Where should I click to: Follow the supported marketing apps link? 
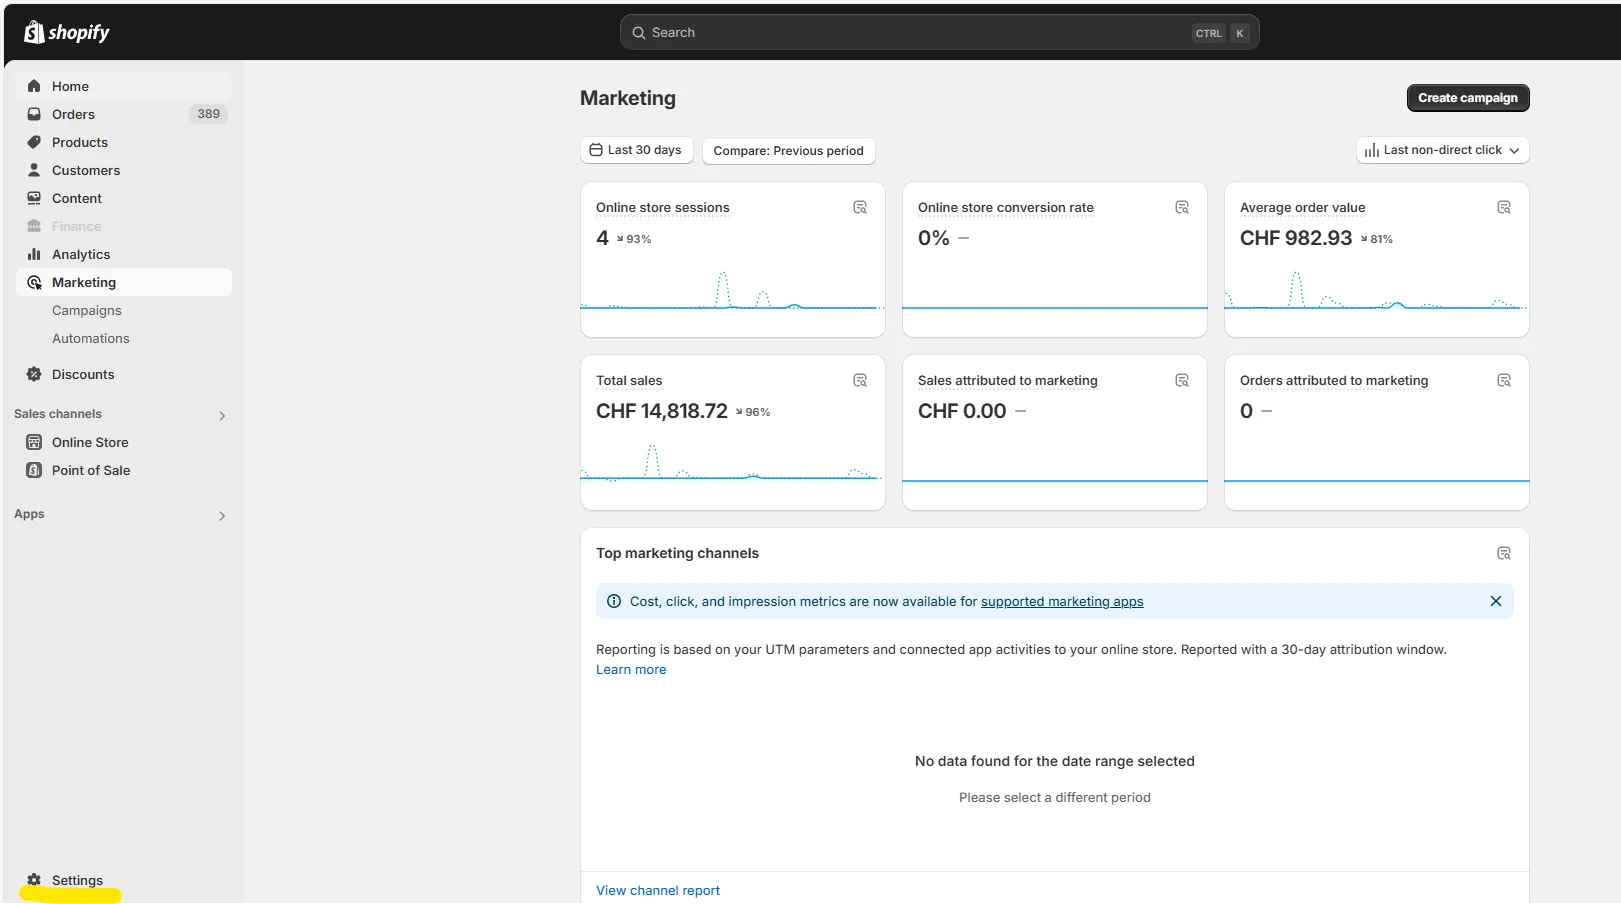1061,601
